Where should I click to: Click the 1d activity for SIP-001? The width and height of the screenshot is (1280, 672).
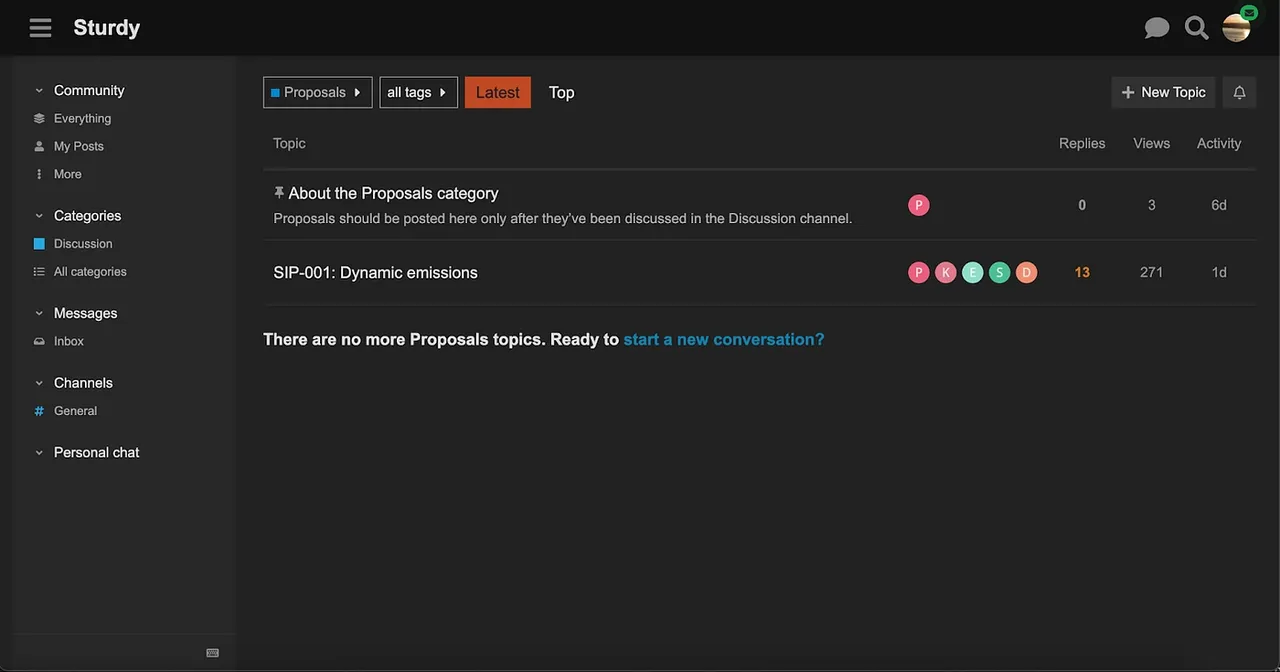click(x=1219, y=272)
